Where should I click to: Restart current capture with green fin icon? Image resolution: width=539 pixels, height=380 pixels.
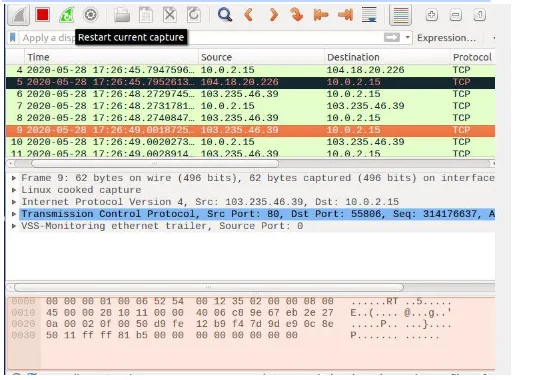click(x=66, y=15)
